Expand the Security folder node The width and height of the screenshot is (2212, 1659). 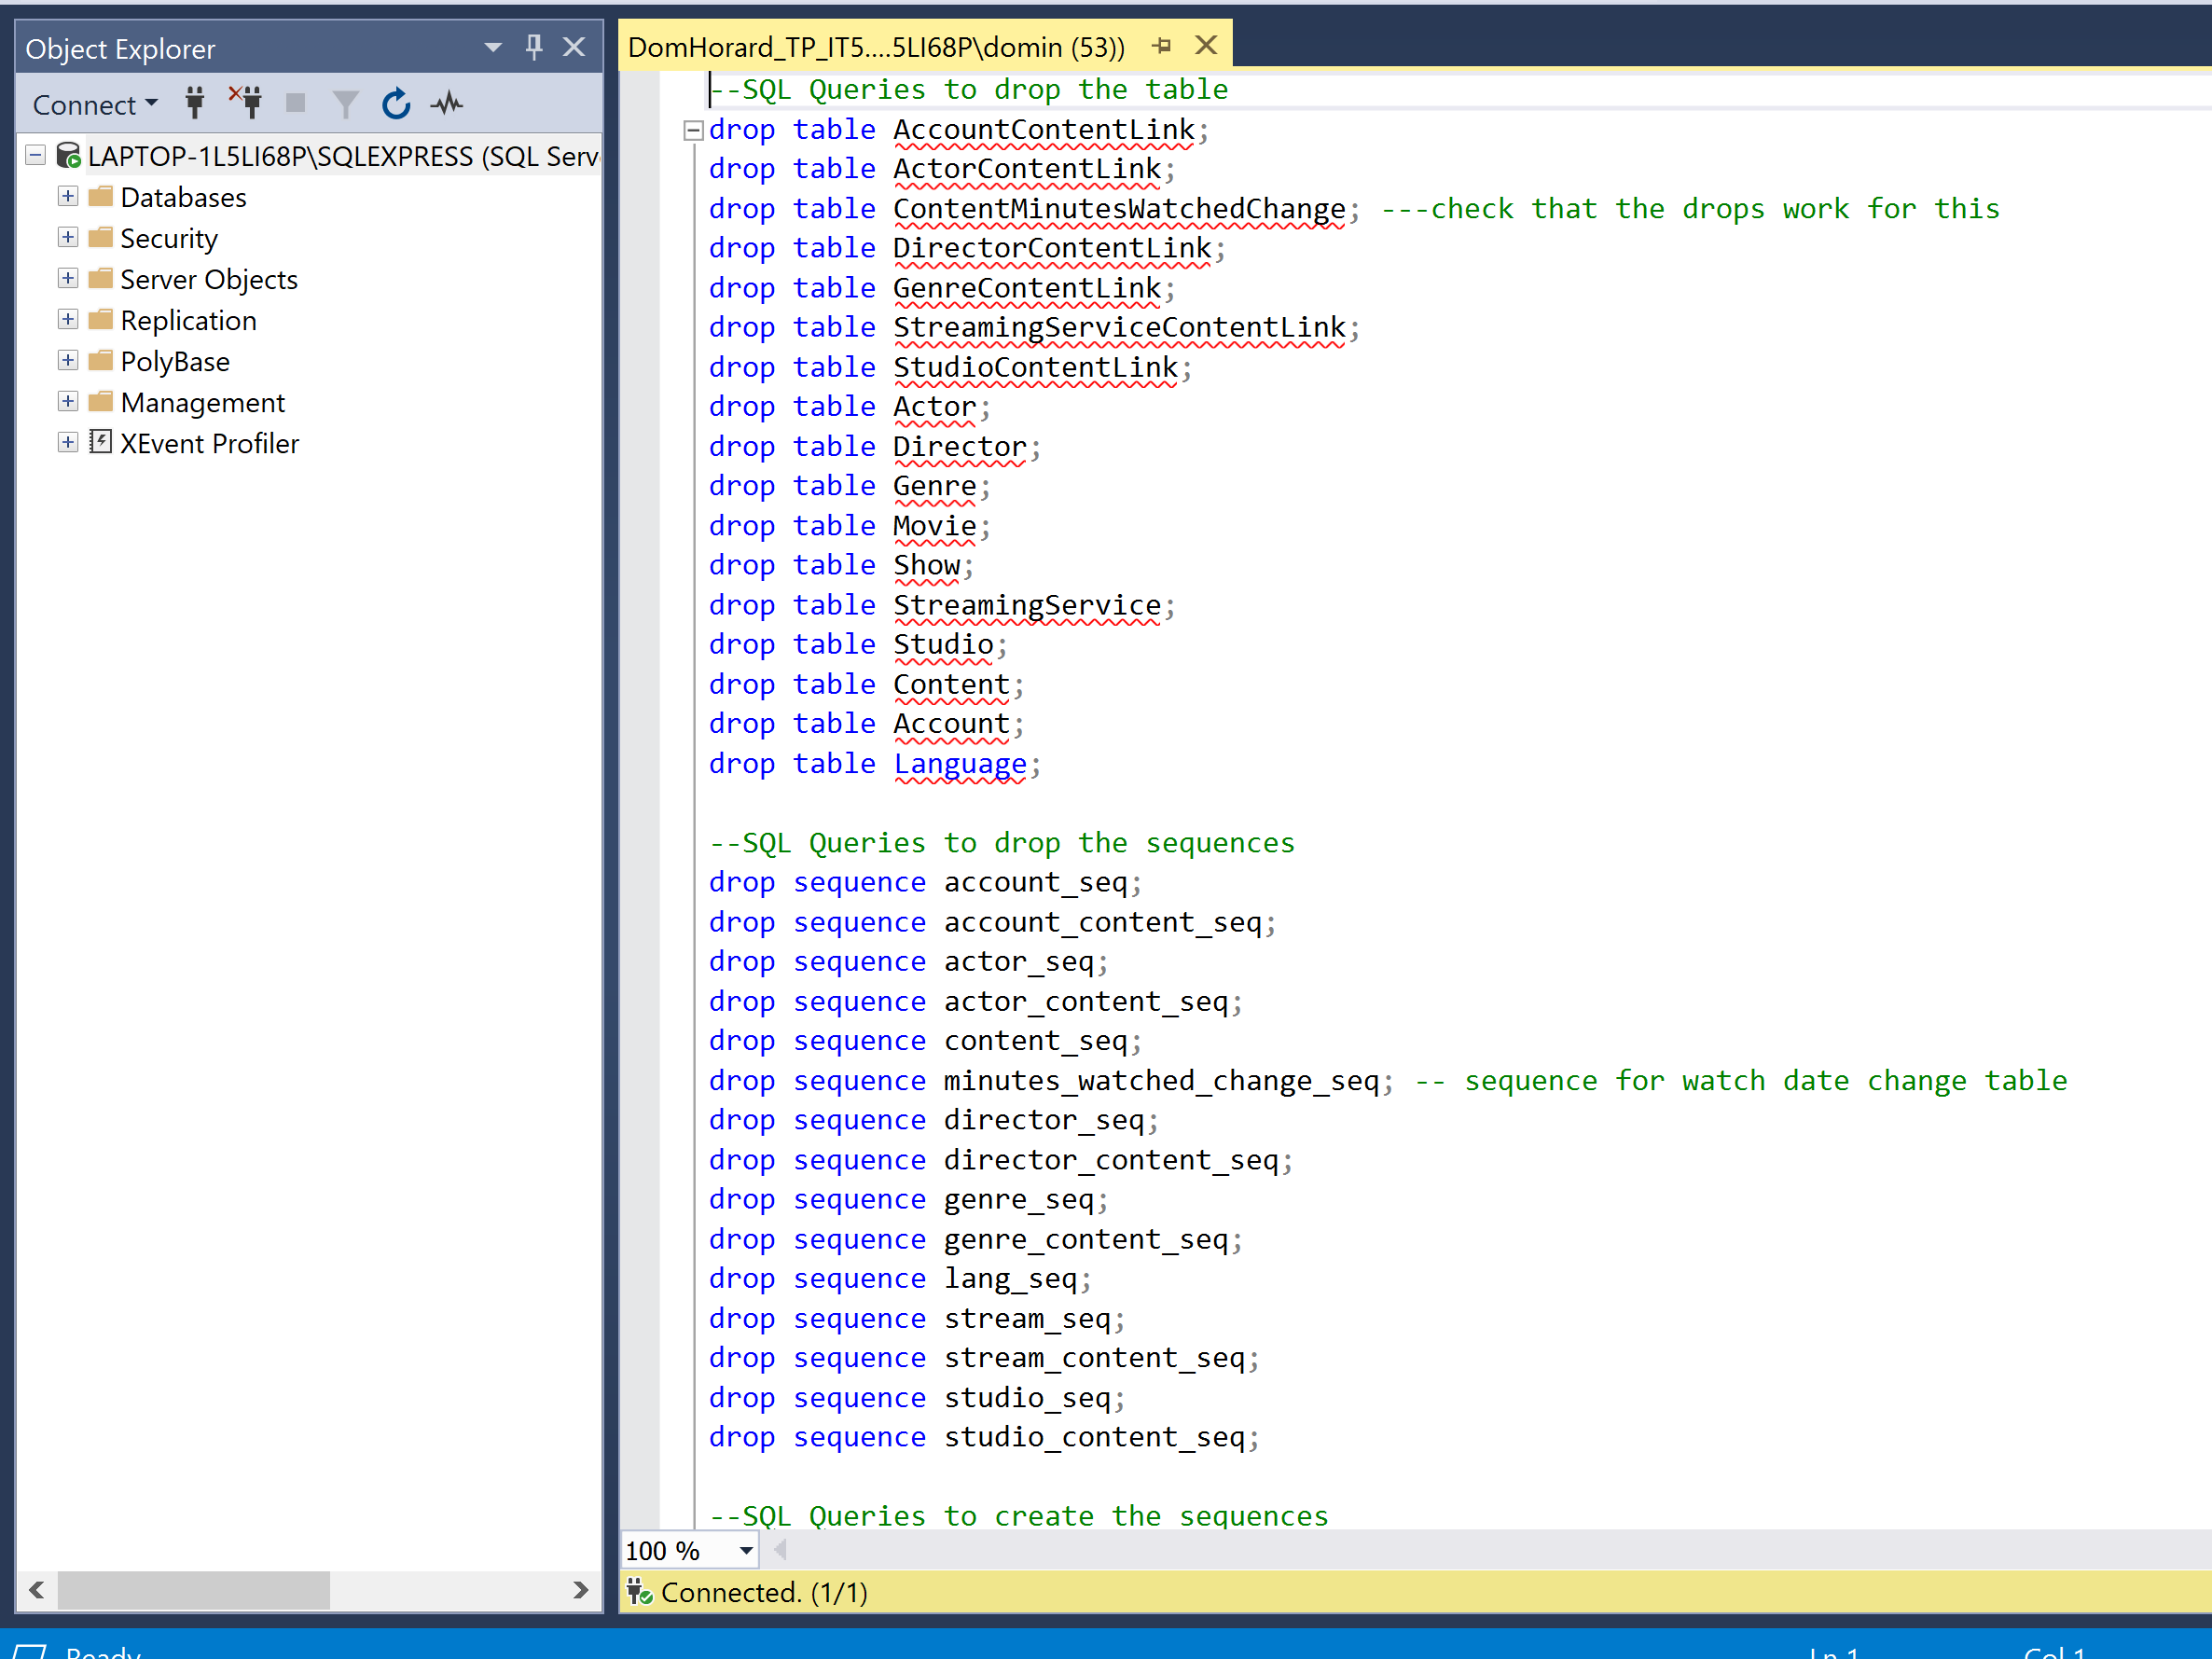67,238
